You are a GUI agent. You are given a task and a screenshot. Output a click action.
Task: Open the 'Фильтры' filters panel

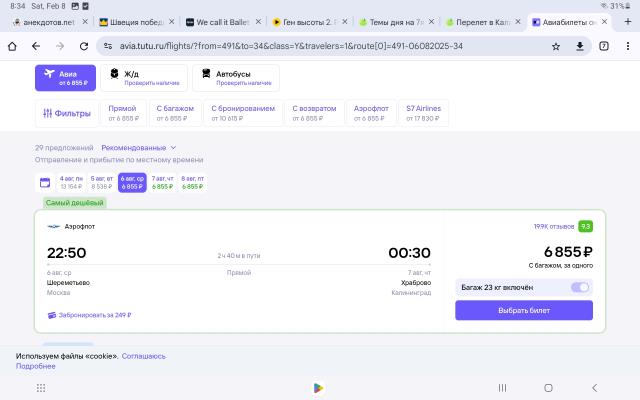[66, 114]
